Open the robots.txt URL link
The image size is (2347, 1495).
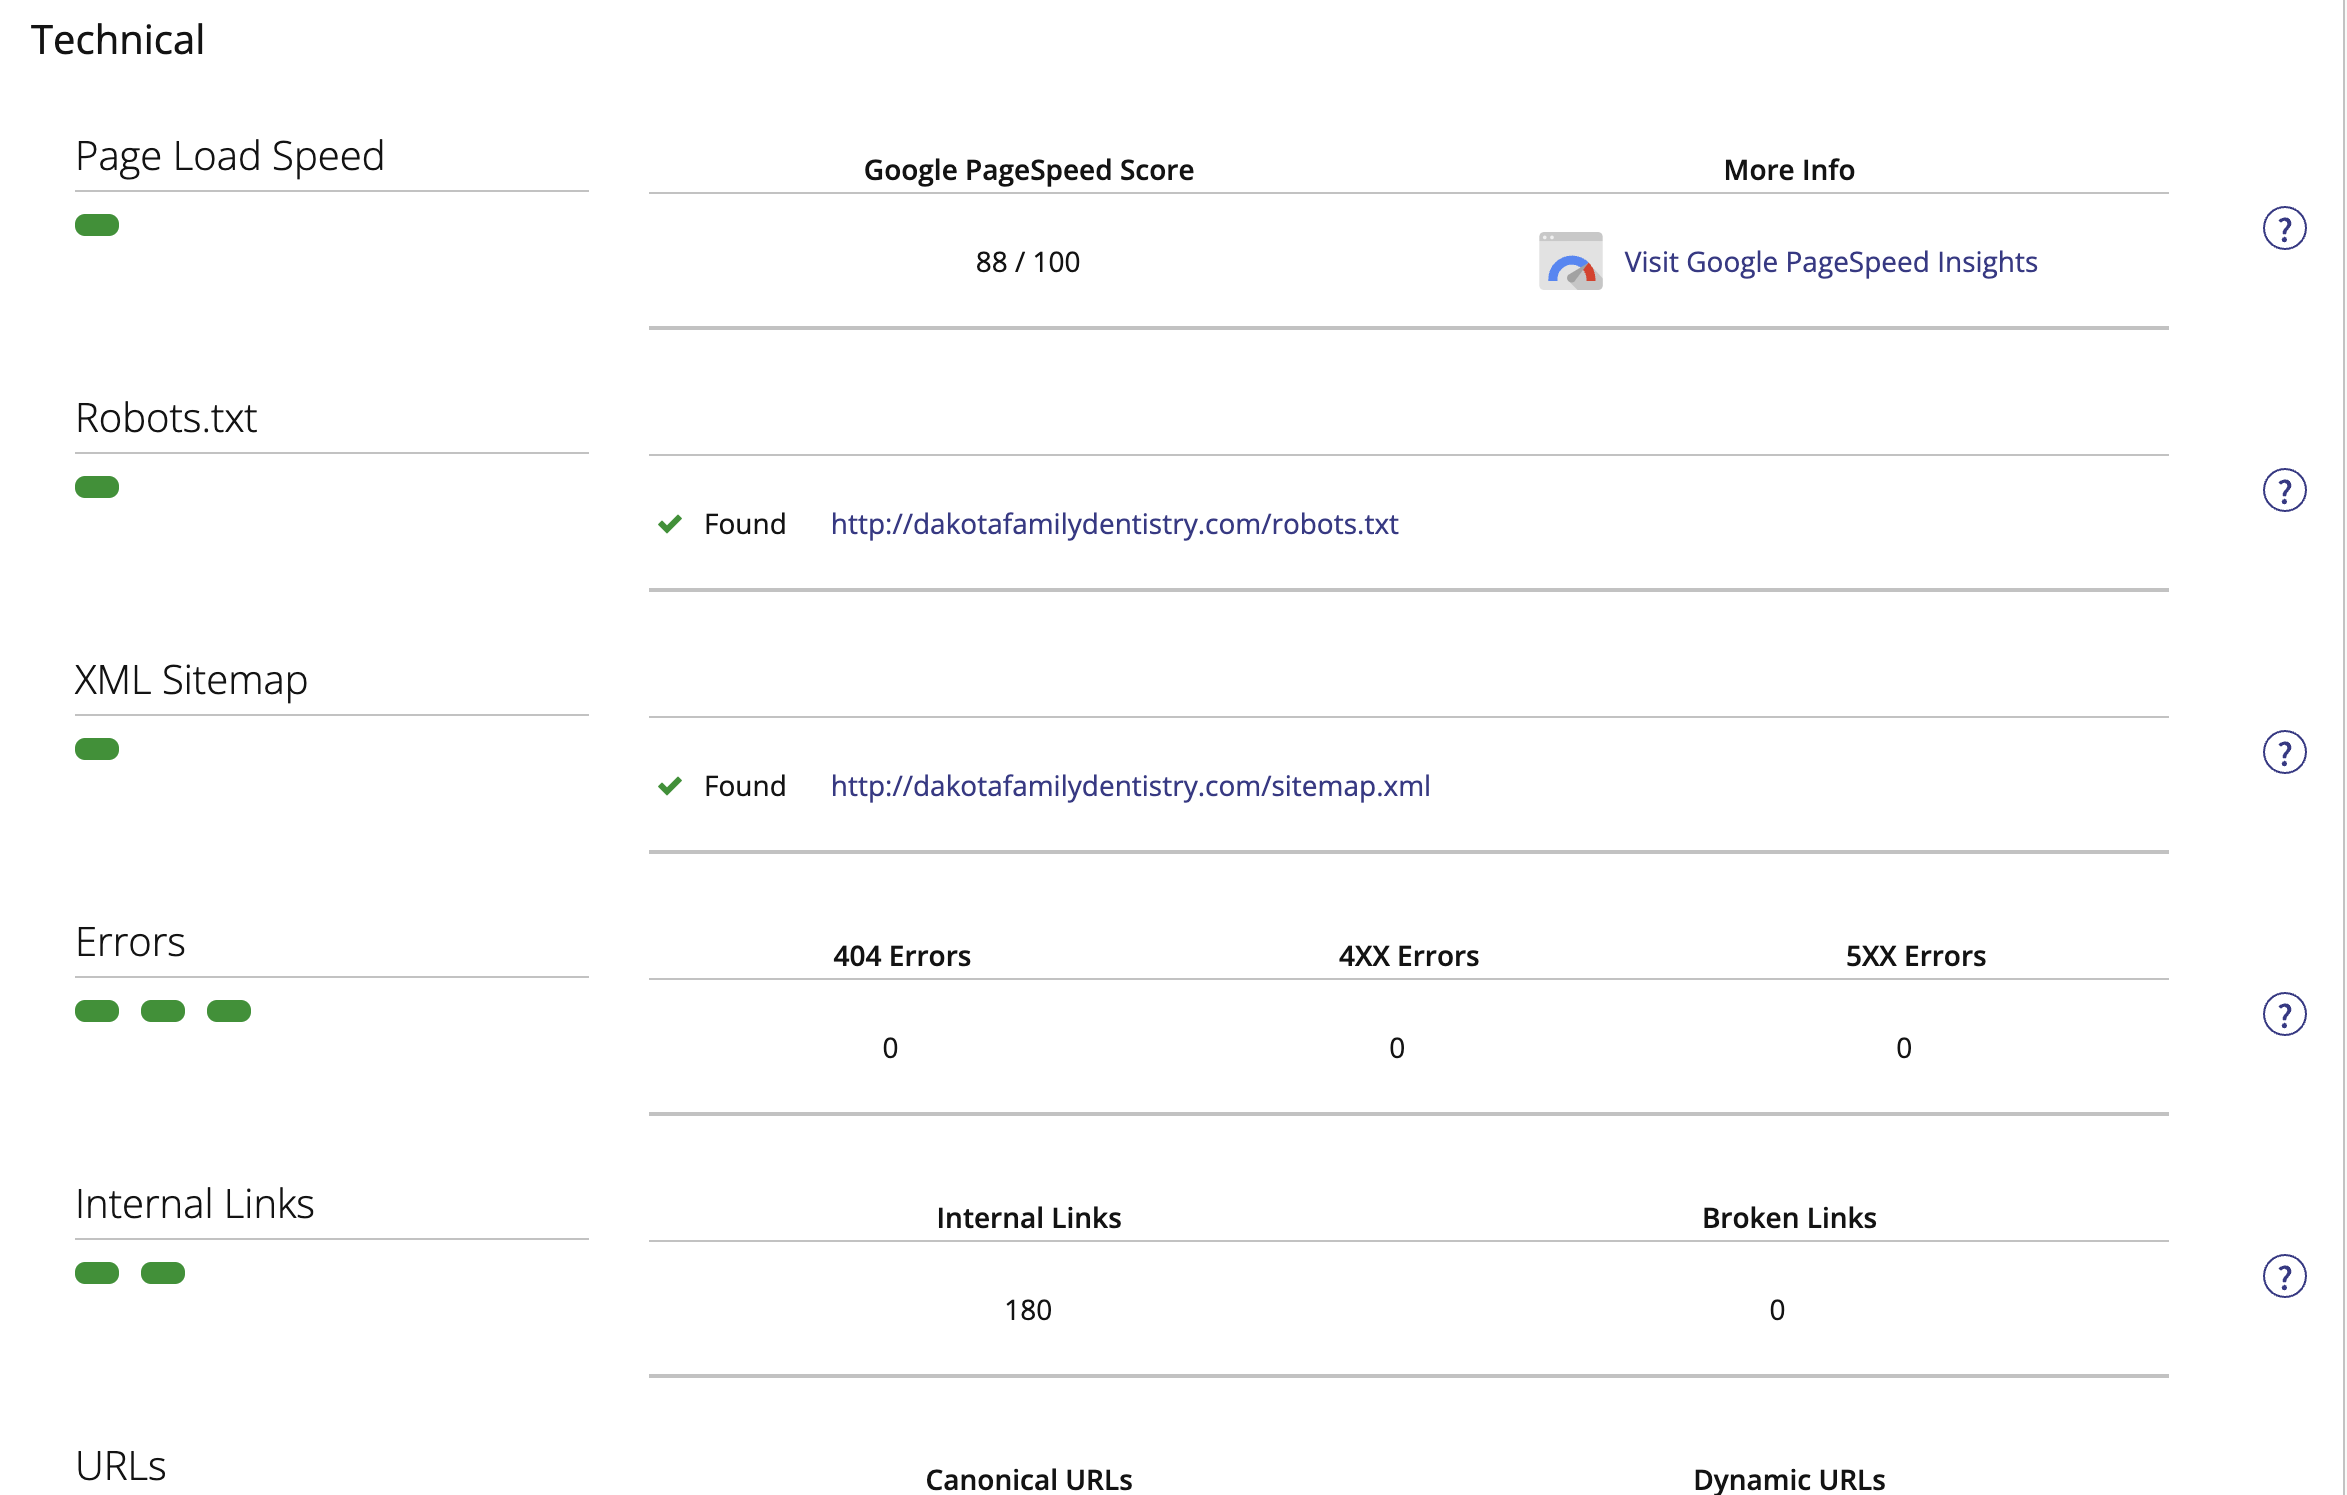click(x=1114, y=524)
